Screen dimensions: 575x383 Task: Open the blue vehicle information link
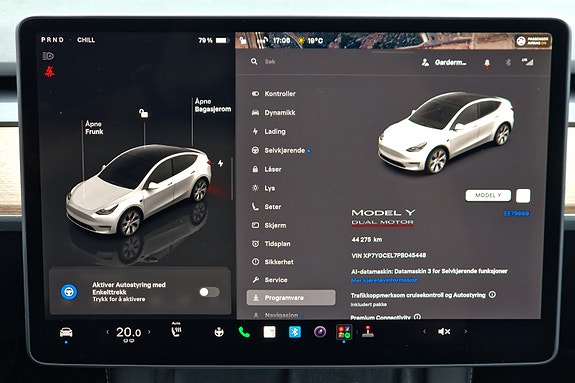click(385, 280)
